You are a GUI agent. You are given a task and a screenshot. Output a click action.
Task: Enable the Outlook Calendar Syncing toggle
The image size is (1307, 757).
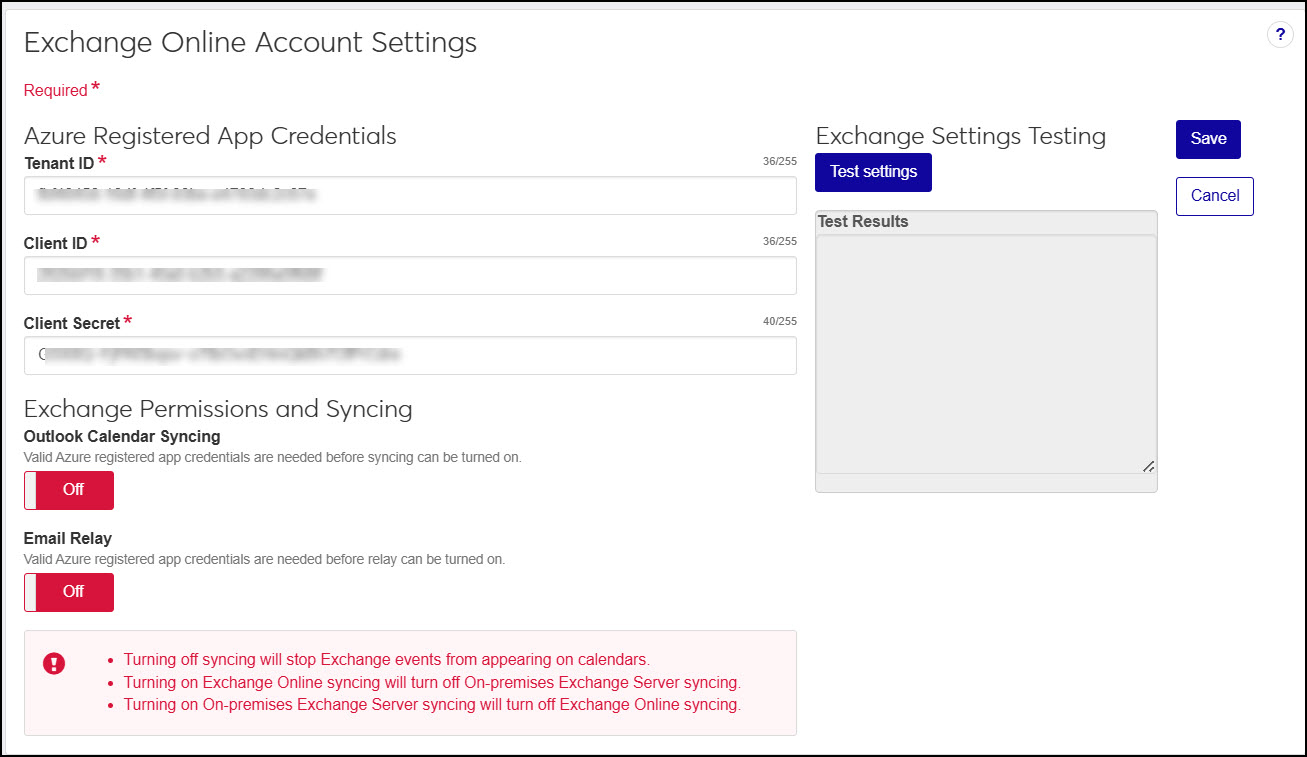tap(68, 490)
